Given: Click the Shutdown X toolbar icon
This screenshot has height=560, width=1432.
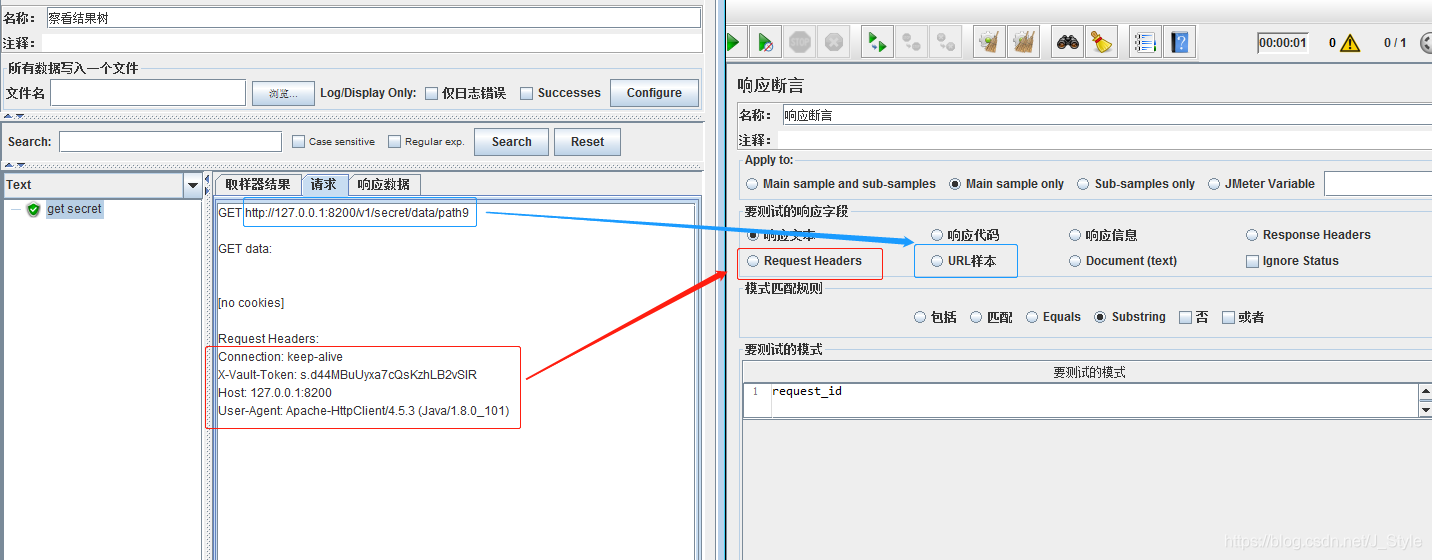Looking at the screenshot, I should pyautogui.click(x=834, y=43).
